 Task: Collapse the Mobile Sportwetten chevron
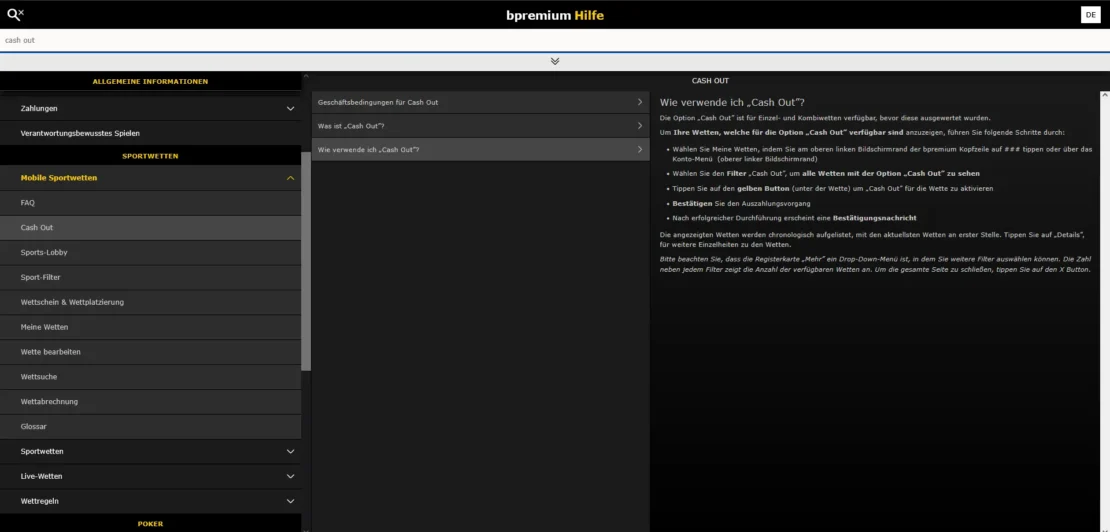290,178
